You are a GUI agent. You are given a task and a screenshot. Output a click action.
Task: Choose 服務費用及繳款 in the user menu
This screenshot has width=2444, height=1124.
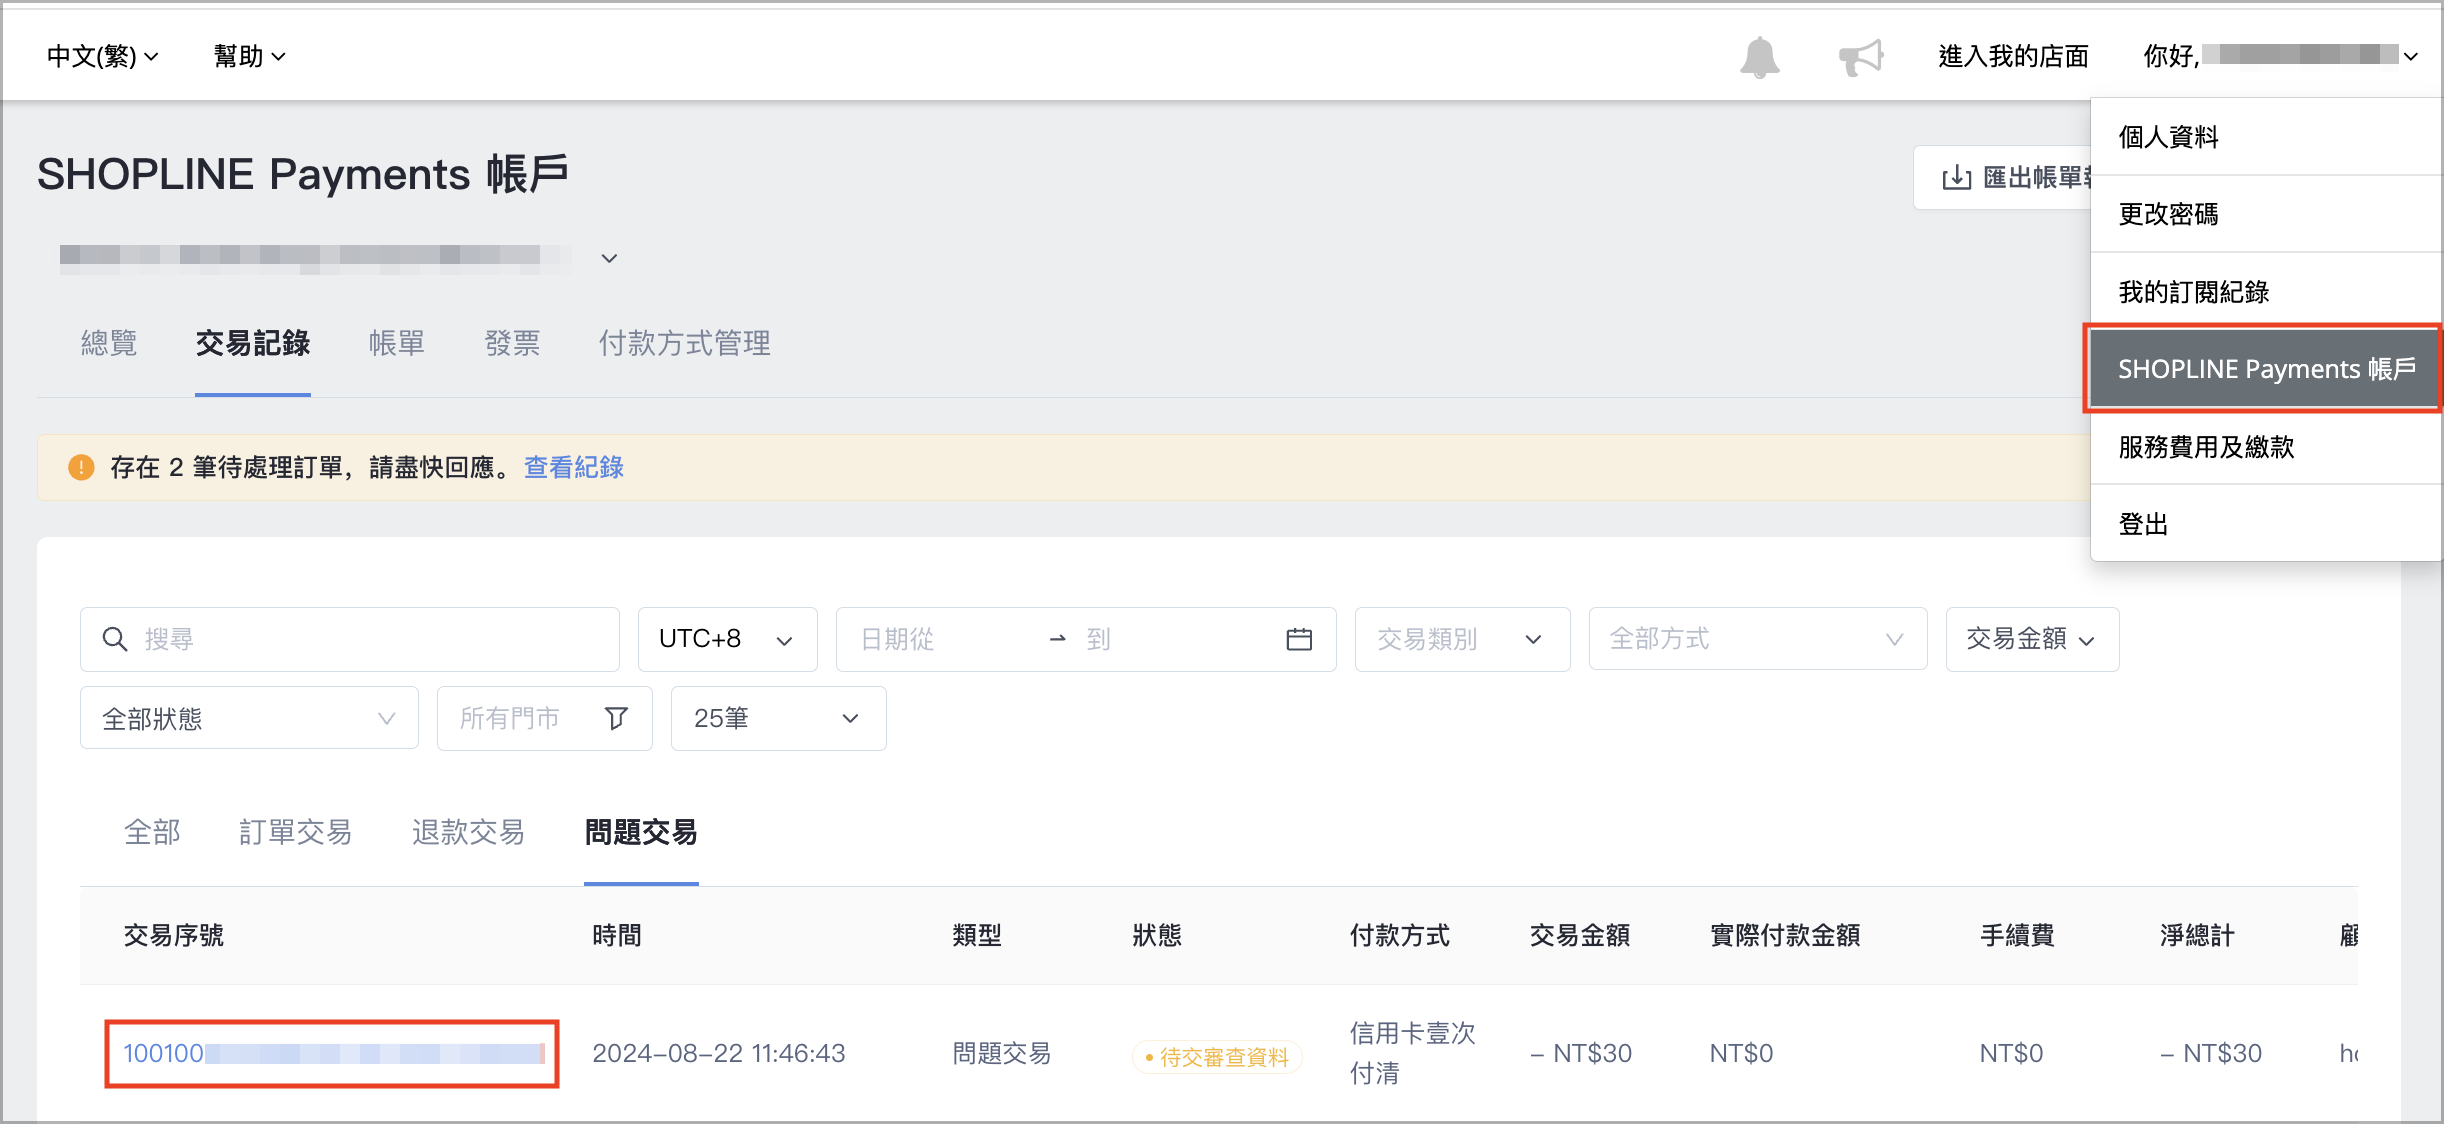[2265, 447]
